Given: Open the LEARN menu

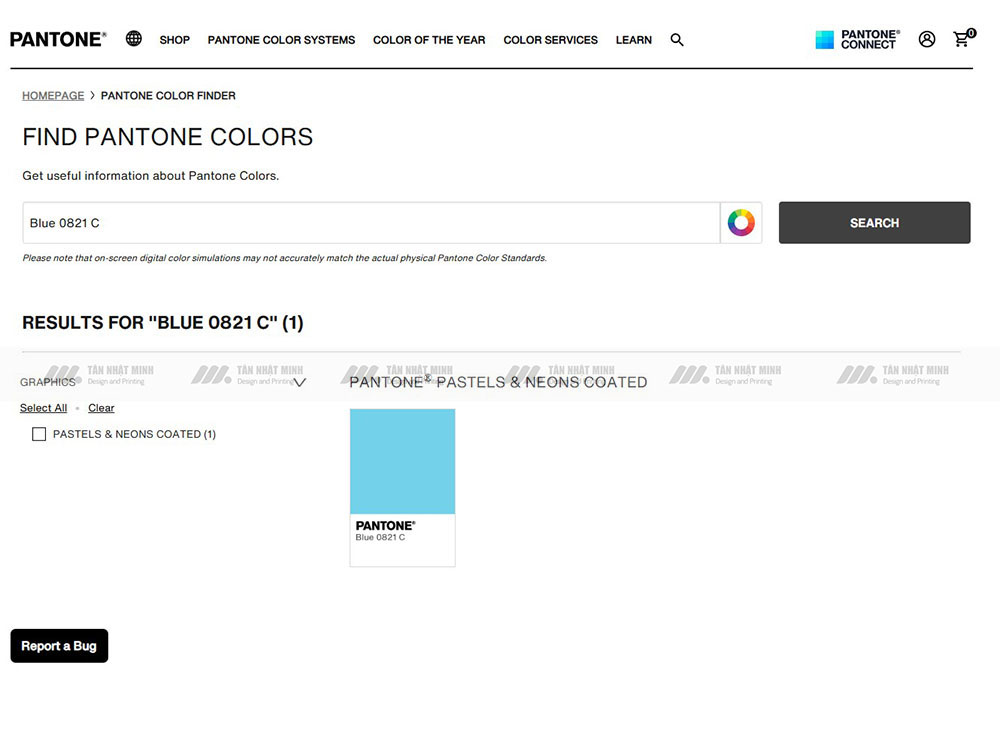Looking at the screenshot, I should point(634,40).
